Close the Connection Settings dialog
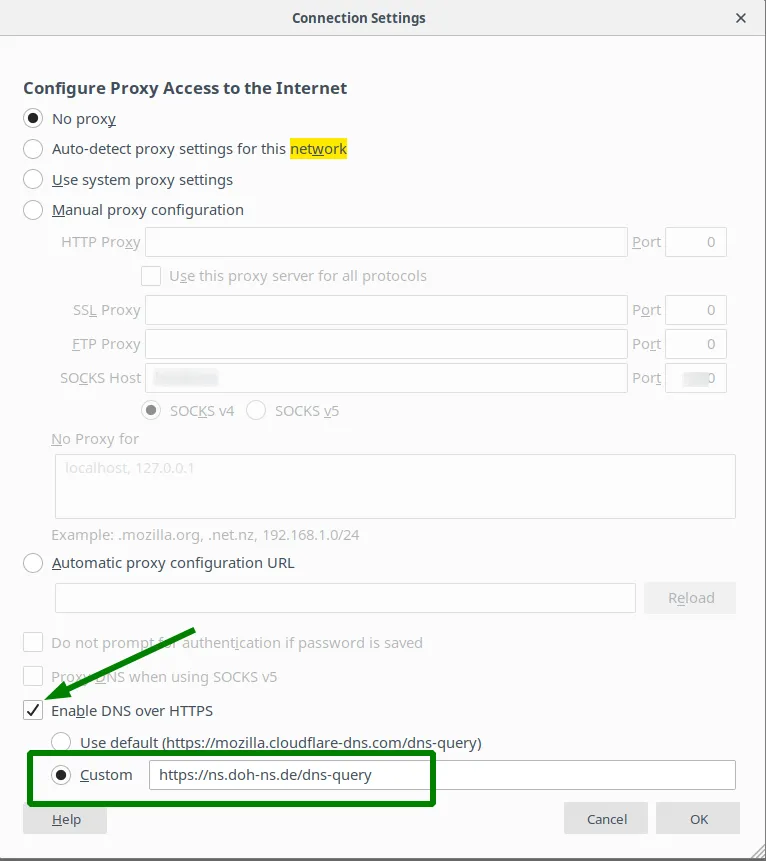 click(x=740, y=18)
